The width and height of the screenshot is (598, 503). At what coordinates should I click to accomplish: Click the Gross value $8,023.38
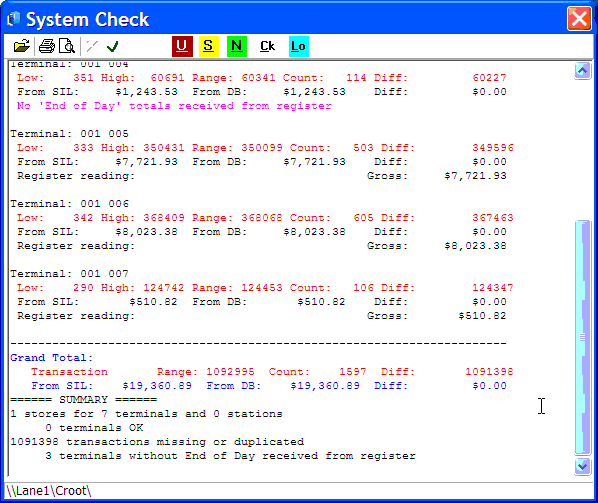pos(475,246)
